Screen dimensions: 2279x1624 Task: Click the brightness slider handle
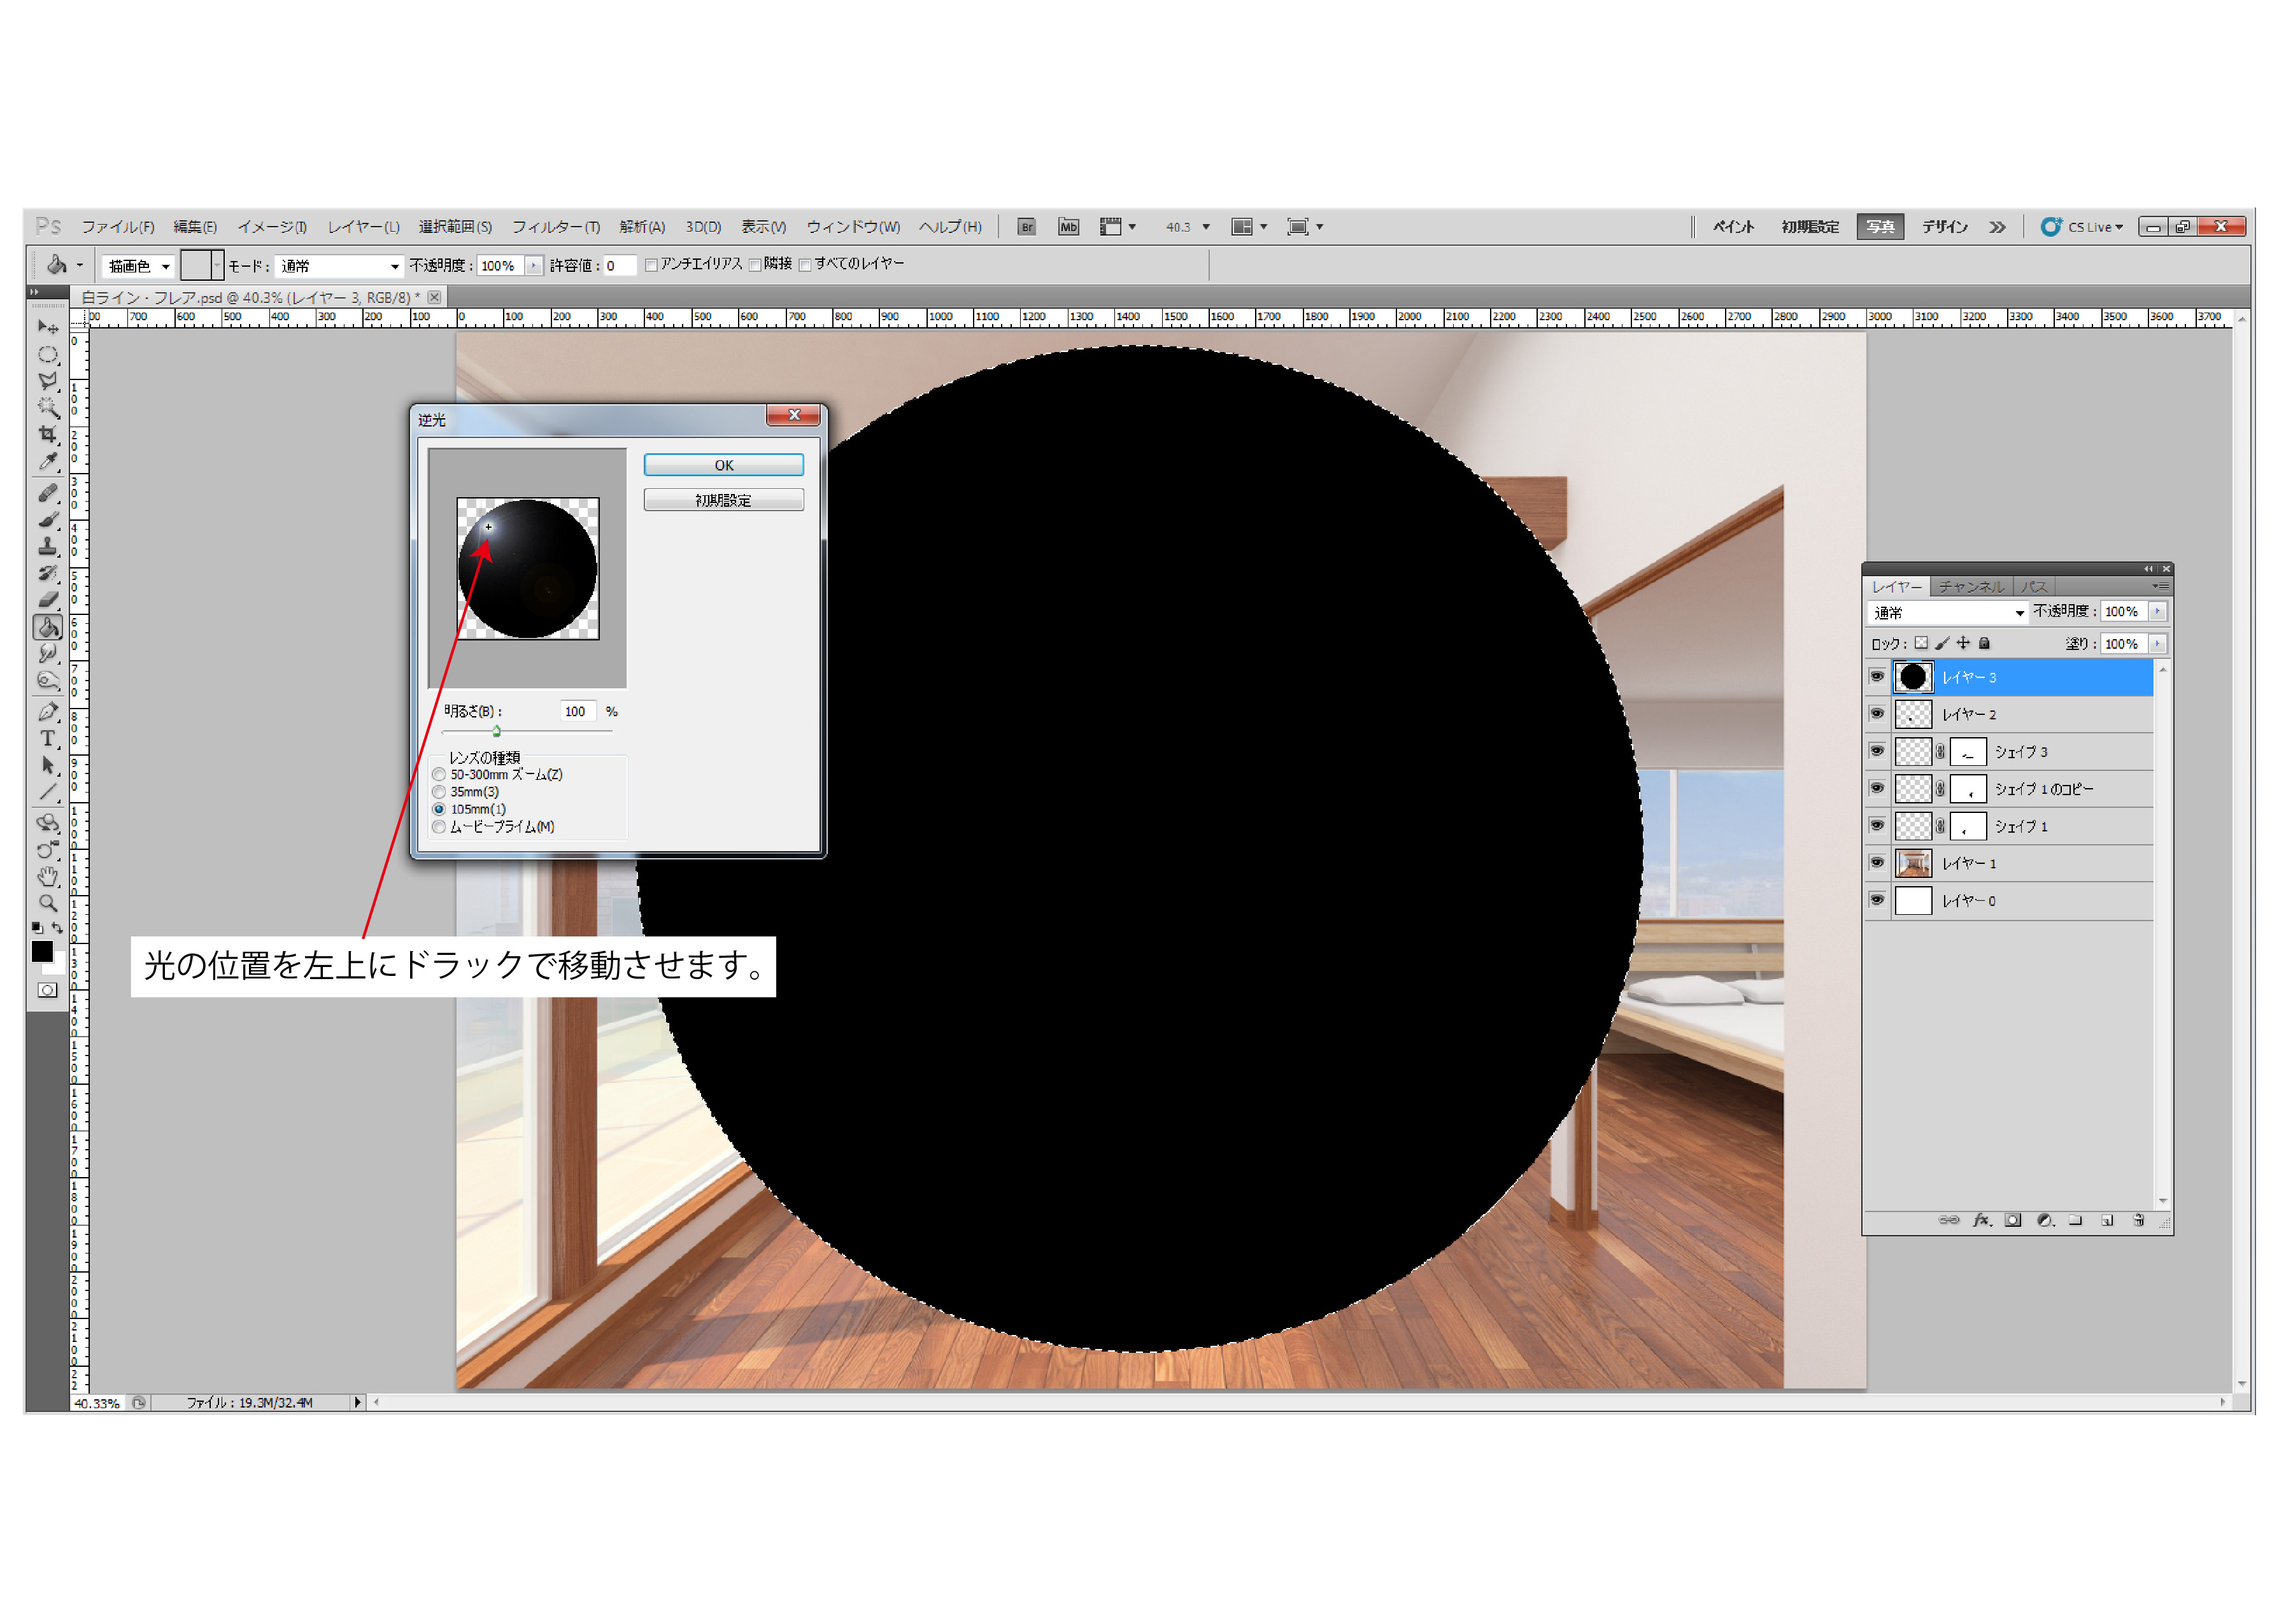[x=497, y=732]
